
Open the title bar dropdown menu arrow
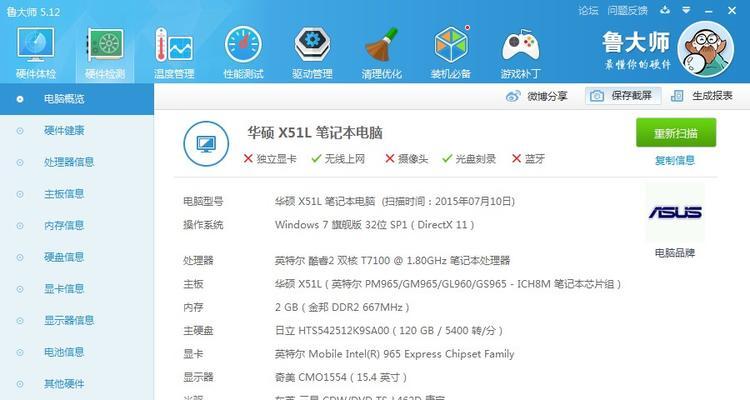686,10
